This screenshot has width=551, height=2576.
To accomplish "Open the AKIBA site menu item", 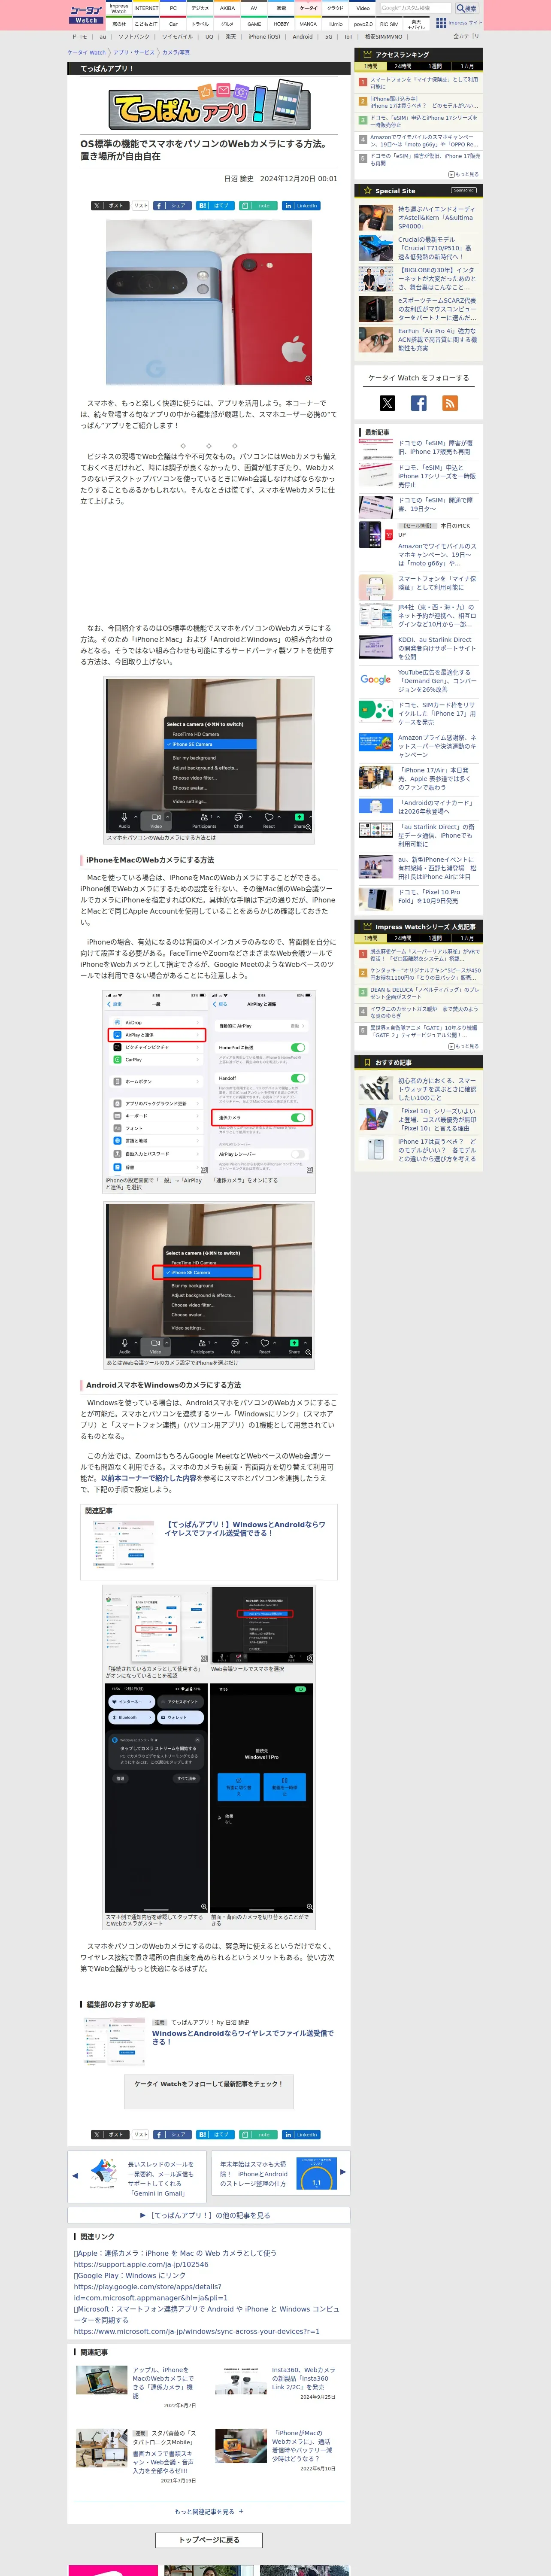I will [x=227, y=8].
